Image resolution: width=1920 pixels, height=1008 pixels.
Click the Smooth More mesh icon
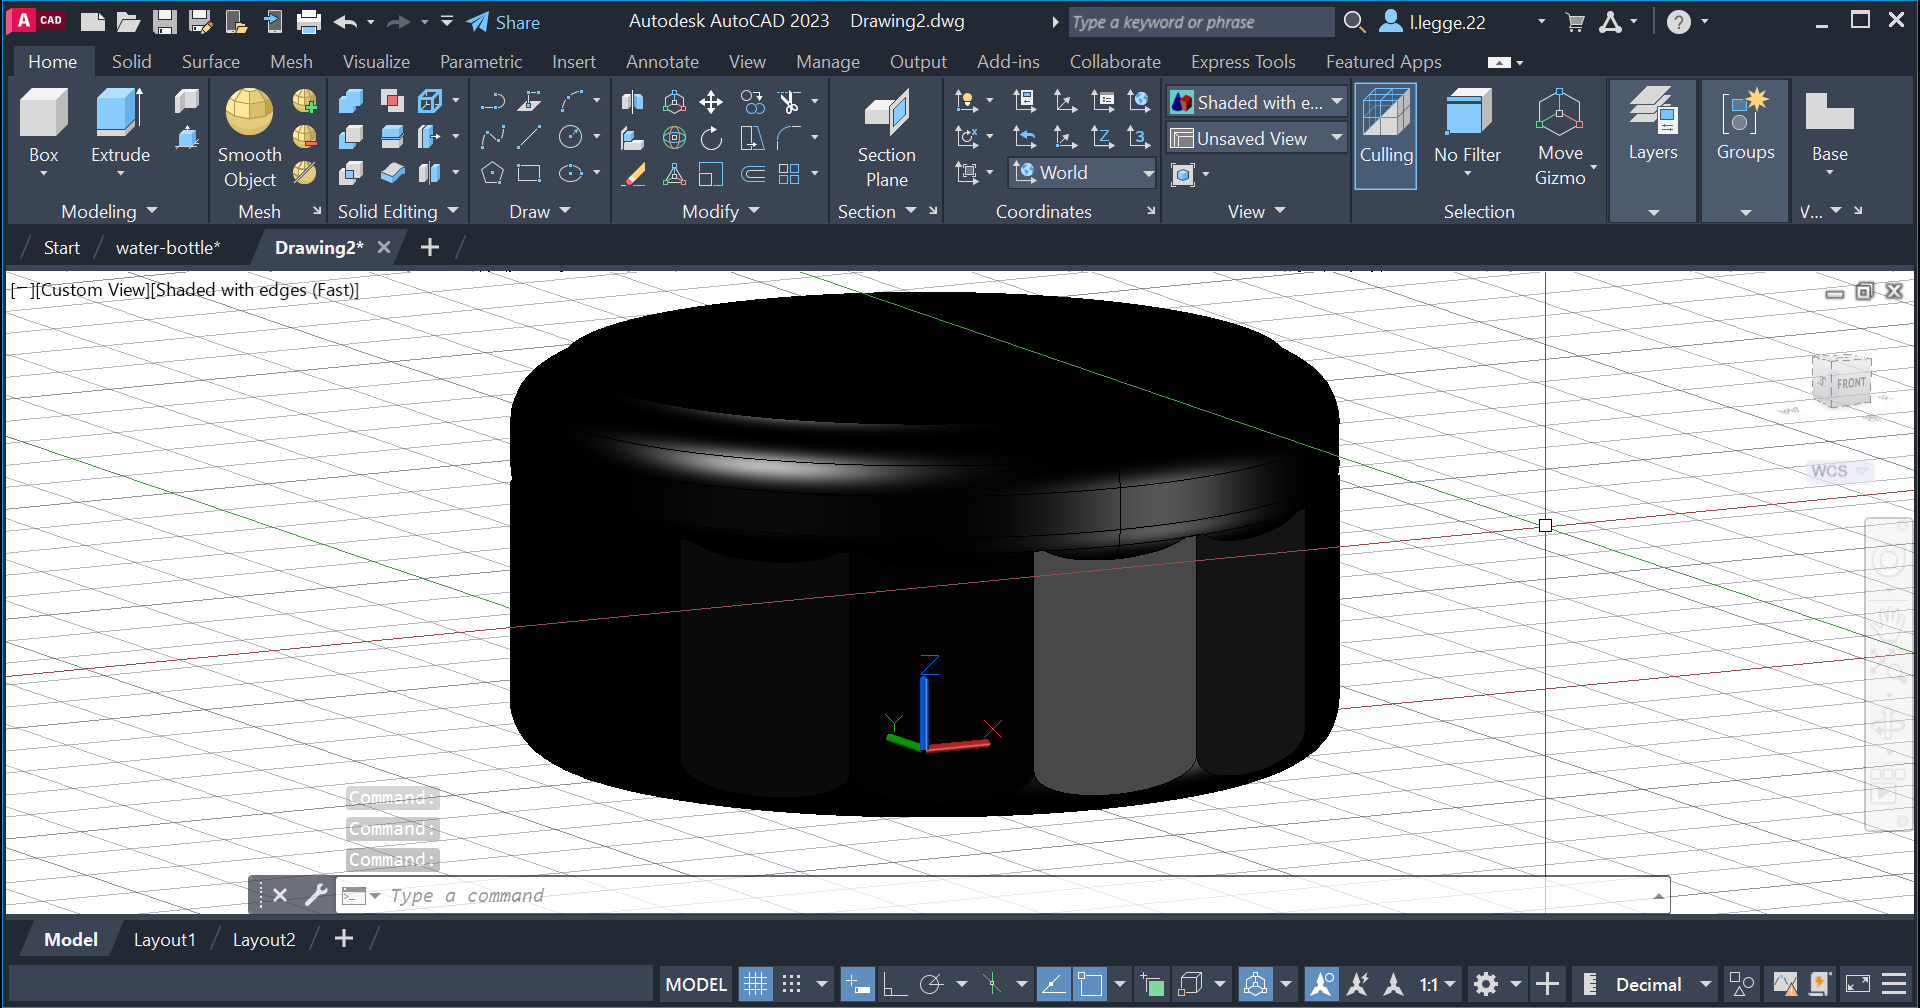pyautogui.click(x=305, y=101)
